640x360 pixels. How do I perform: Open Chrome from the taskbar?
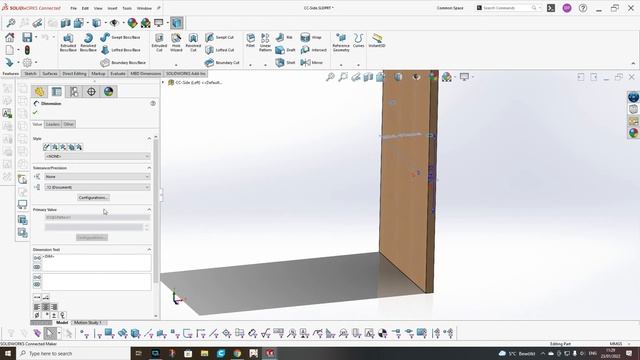coord(237,353)
